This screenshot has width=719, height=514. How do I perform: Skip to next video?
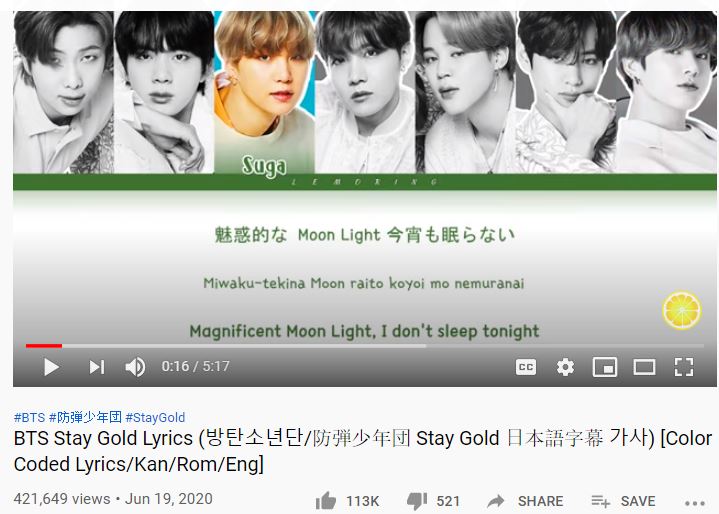pos(97,367)
